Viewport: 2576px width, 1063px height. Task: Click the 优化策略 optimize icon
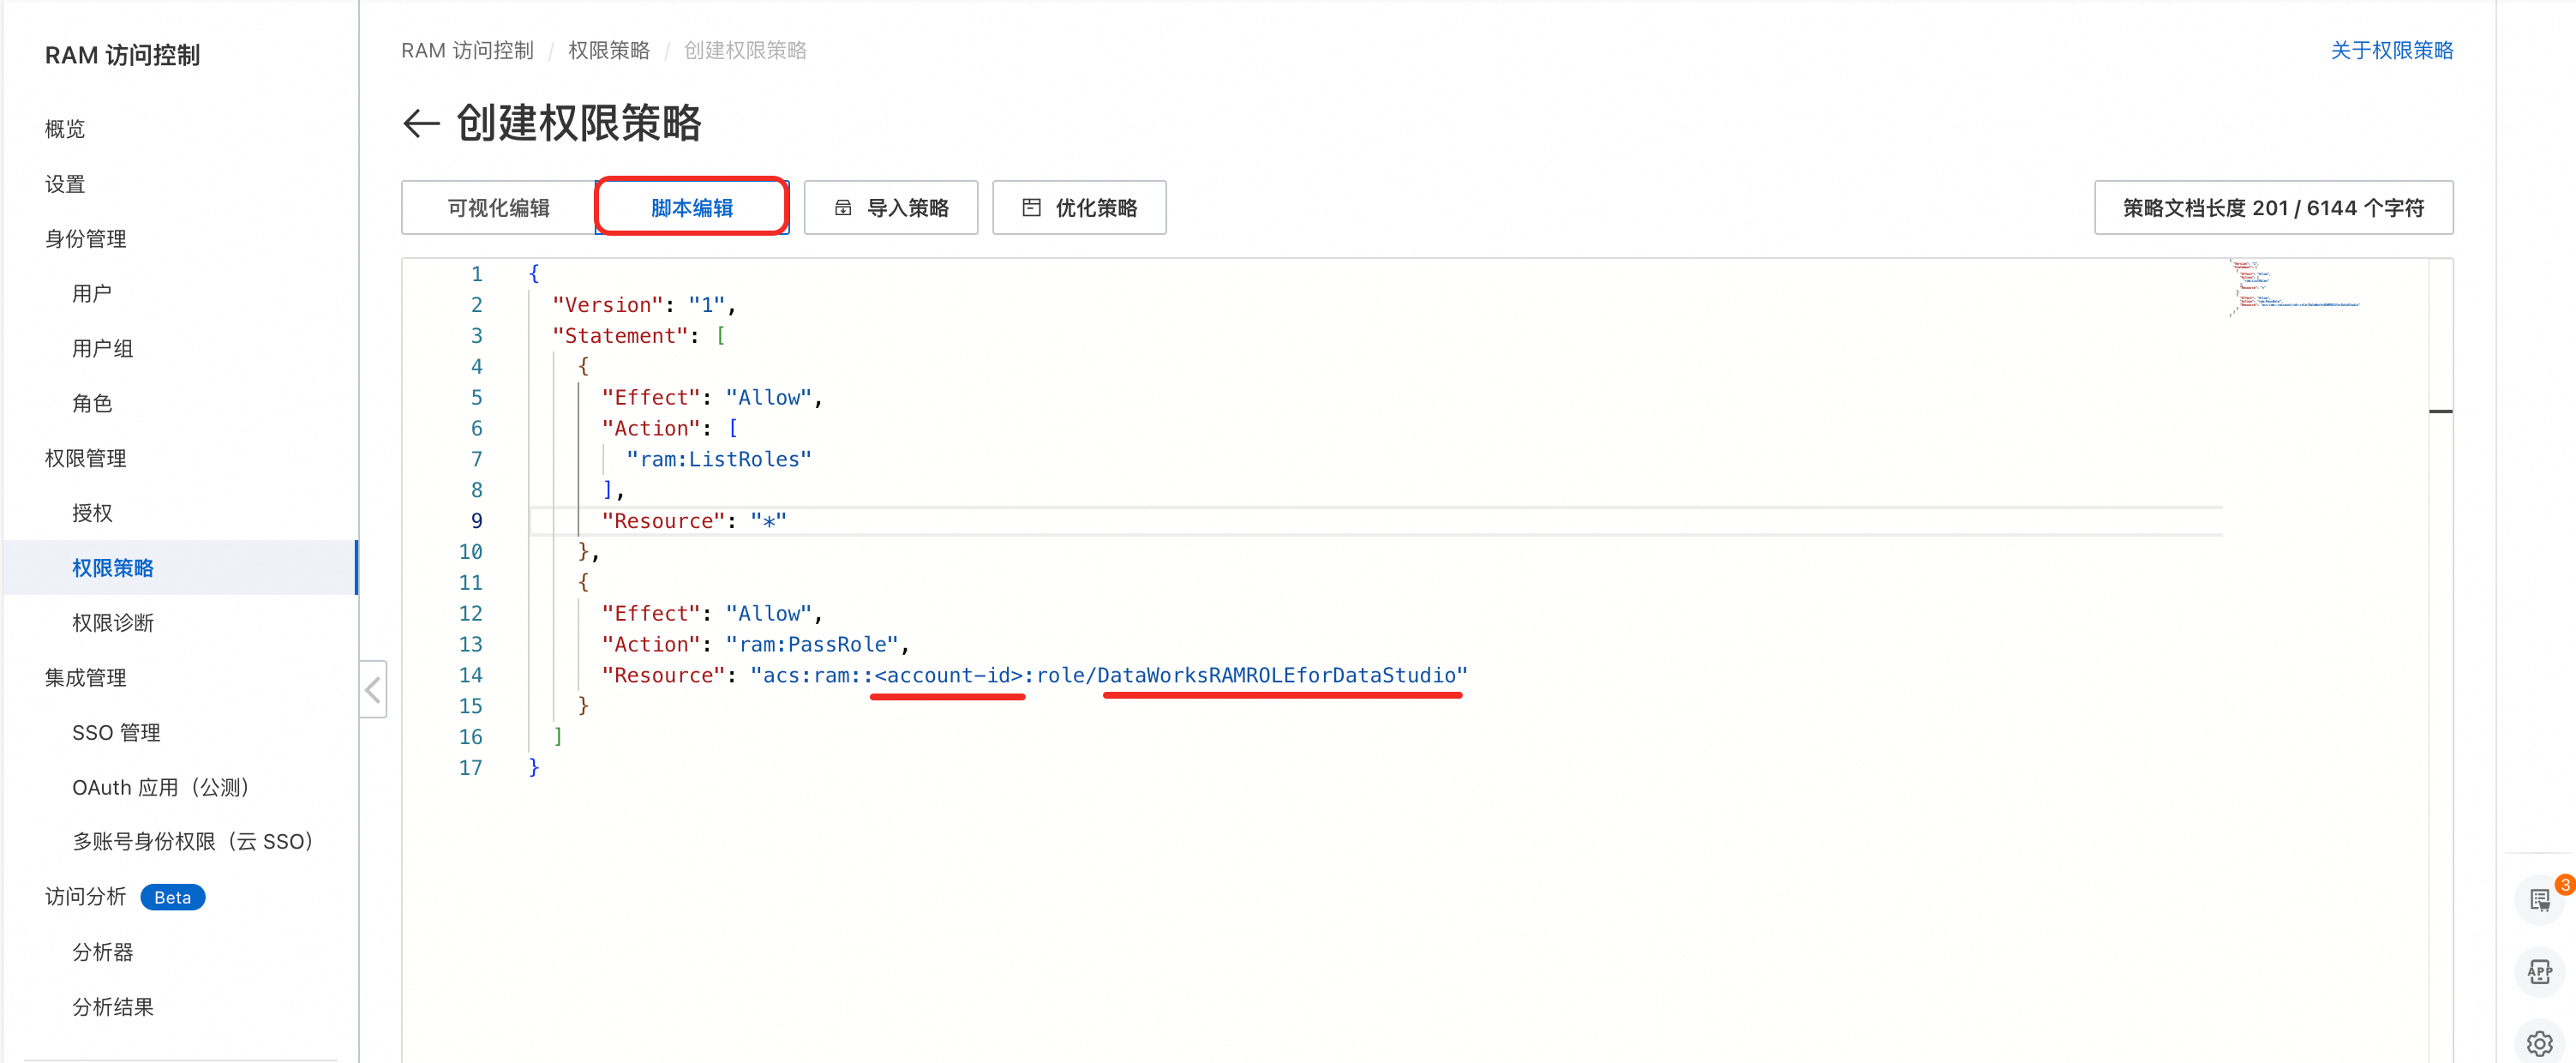(1031, 208)
